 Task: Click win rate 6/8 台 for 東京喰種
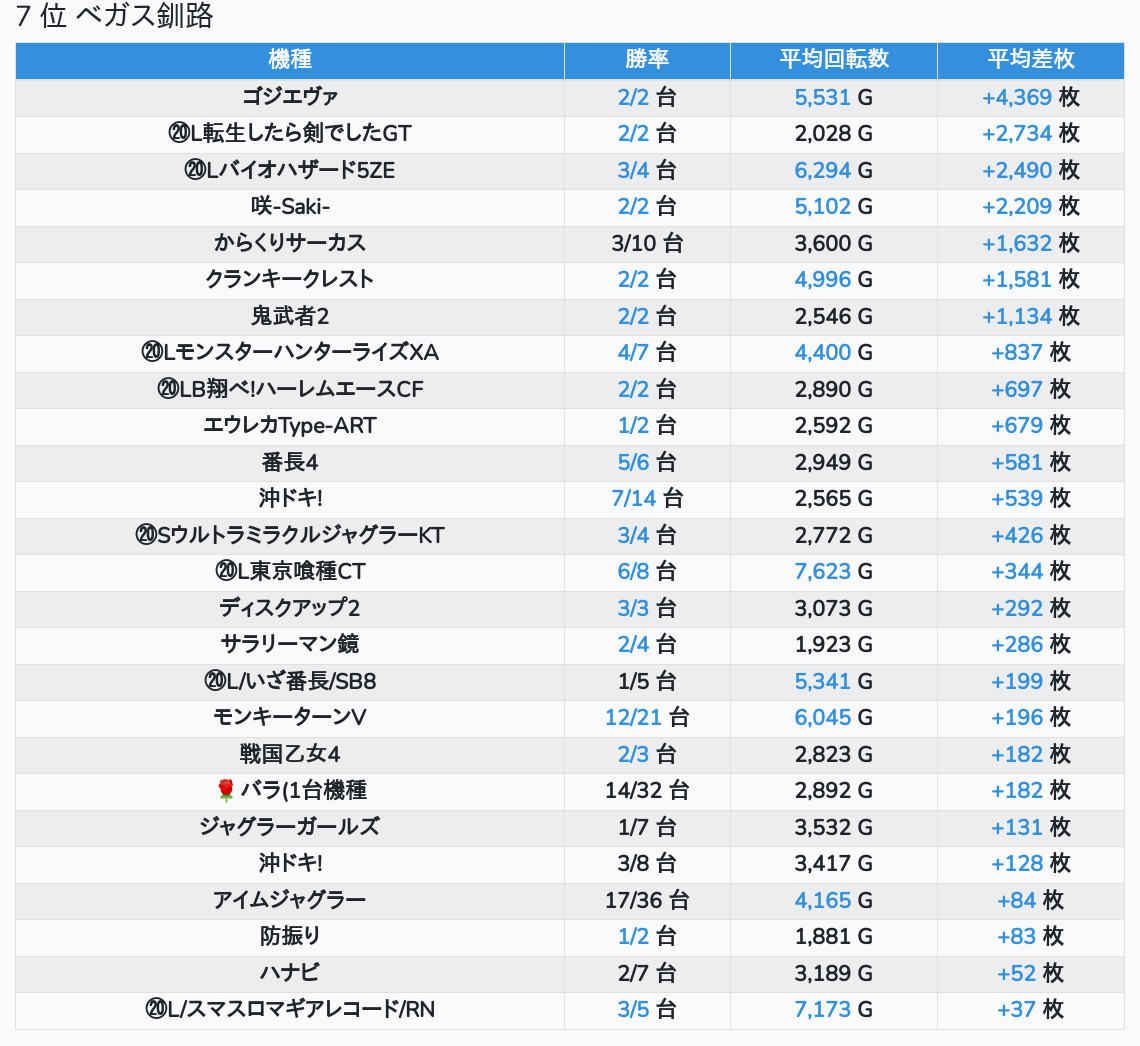click(647, 571)
